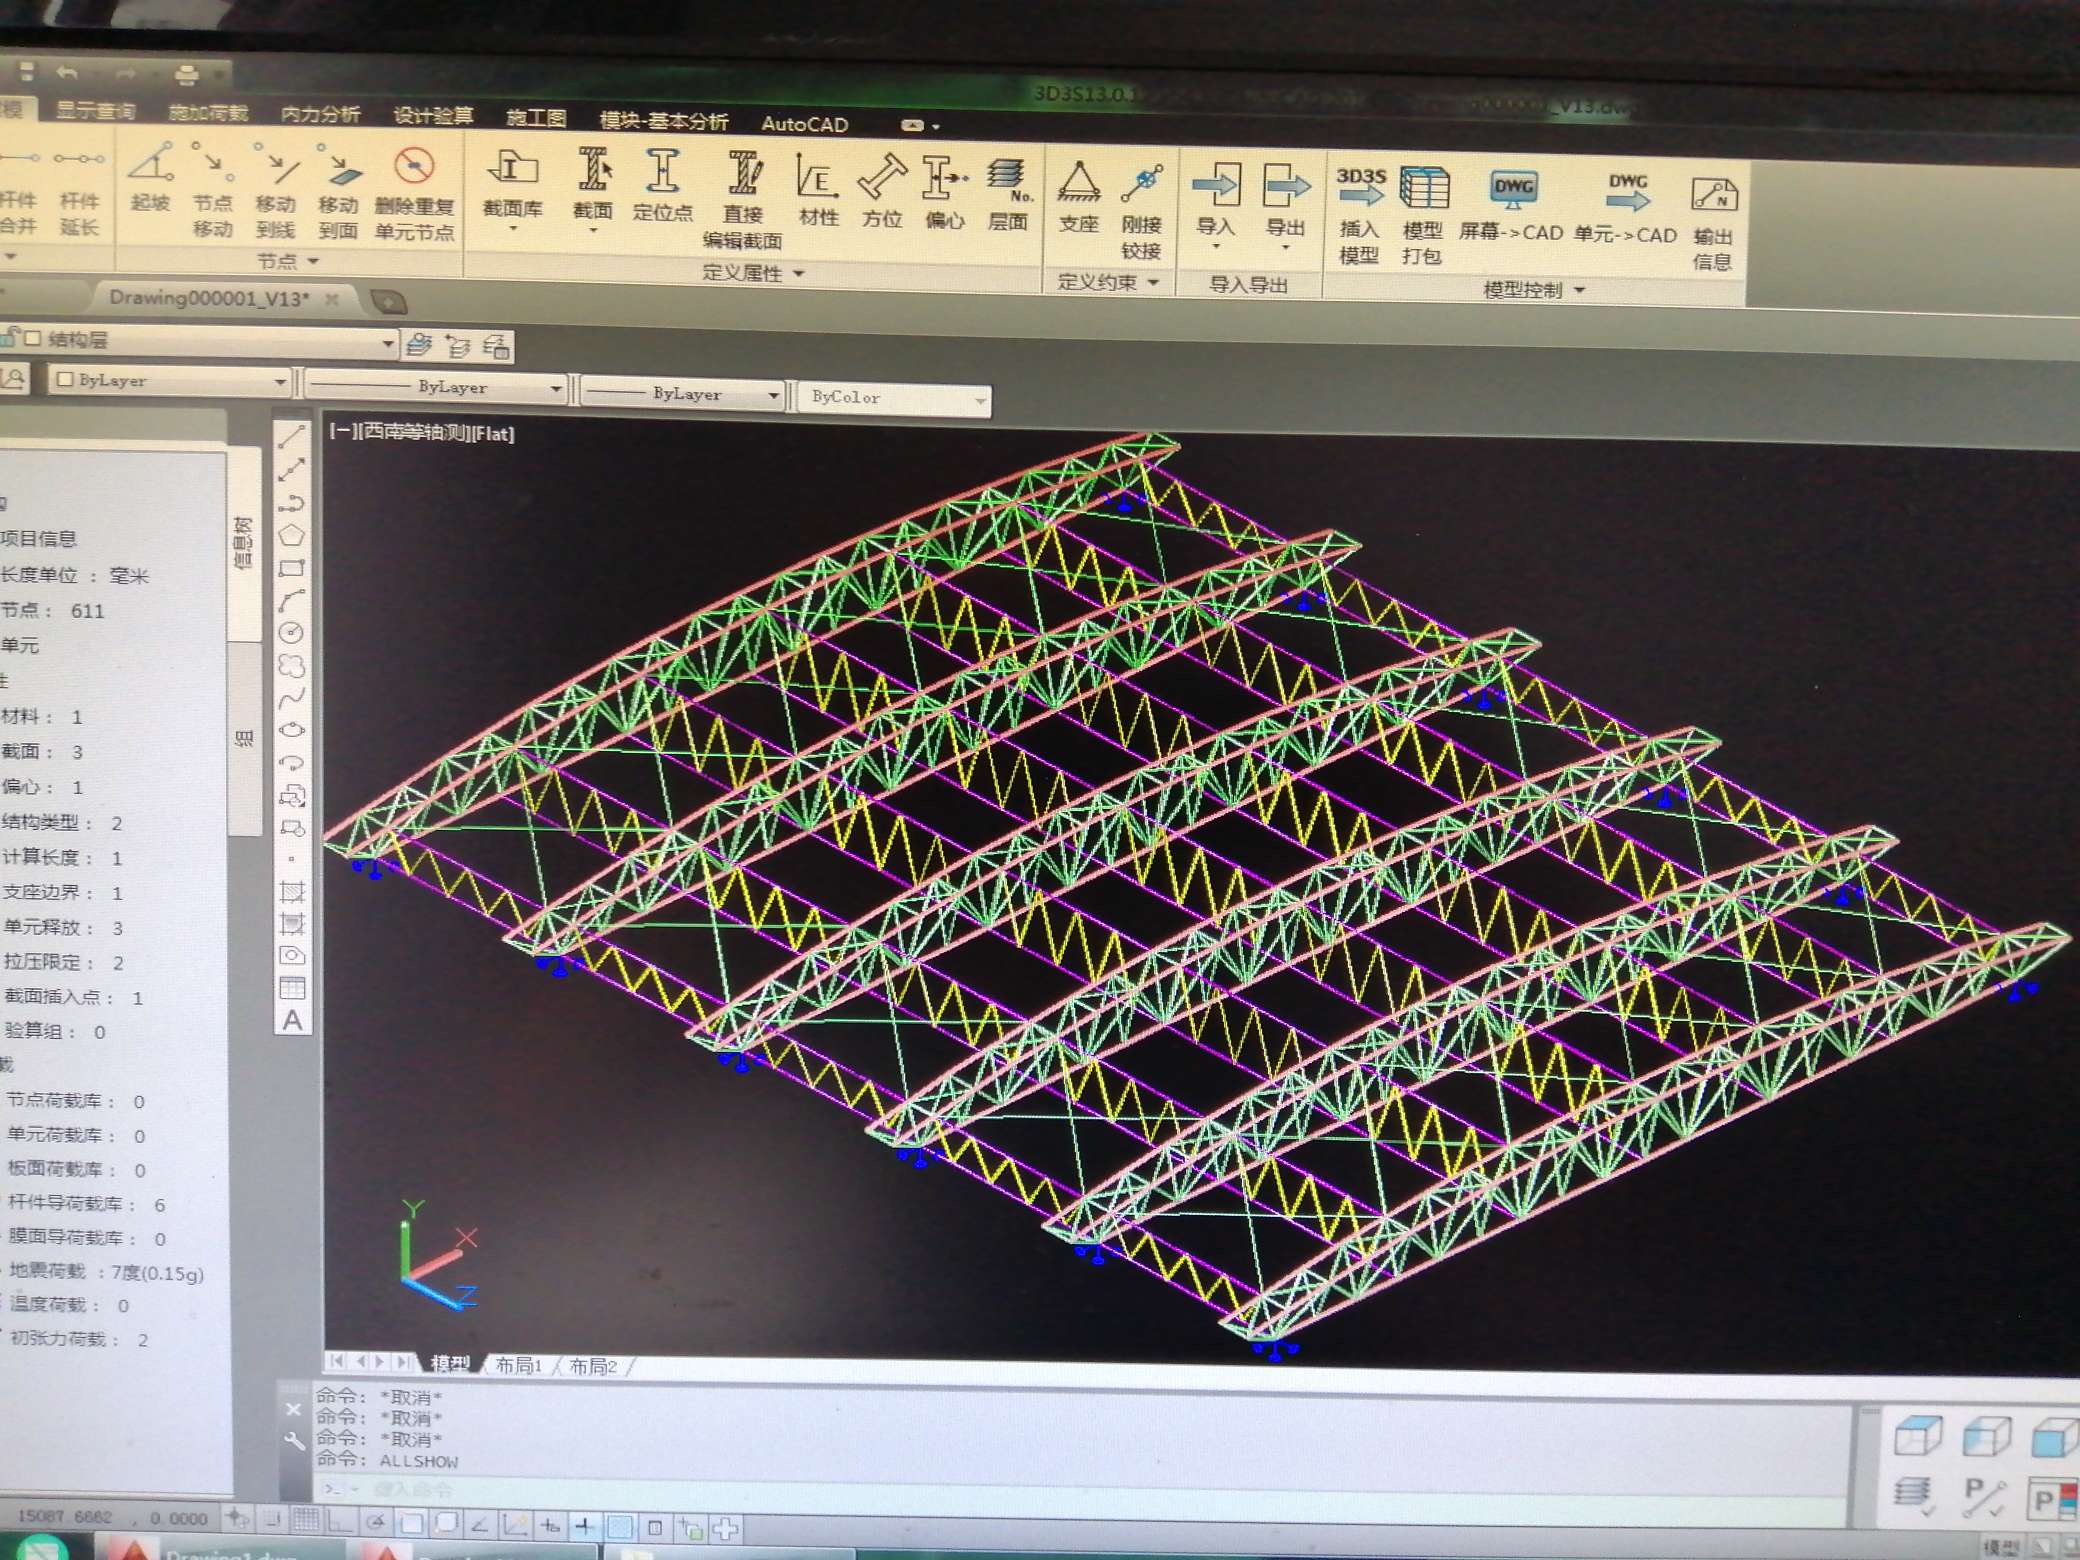Click the multiline text A tool
This screenshot has height=1560, width=2080.
pos(292,1021)
